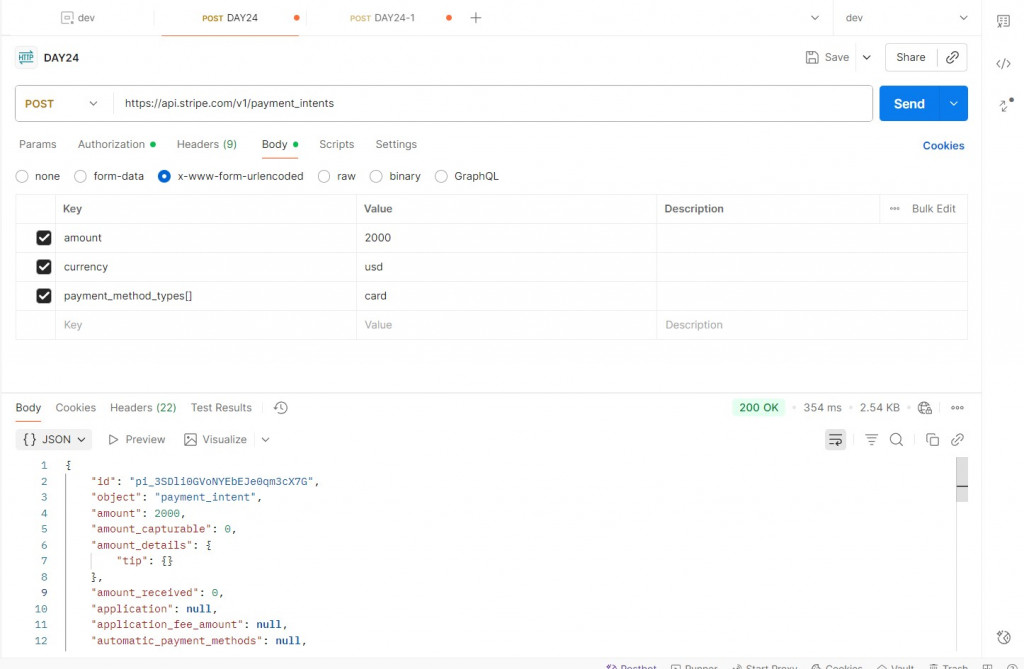Image resolution: width=1024 pixels, height=669 pixels.
Task: Expand the tab list chevron
Action: 815,18
